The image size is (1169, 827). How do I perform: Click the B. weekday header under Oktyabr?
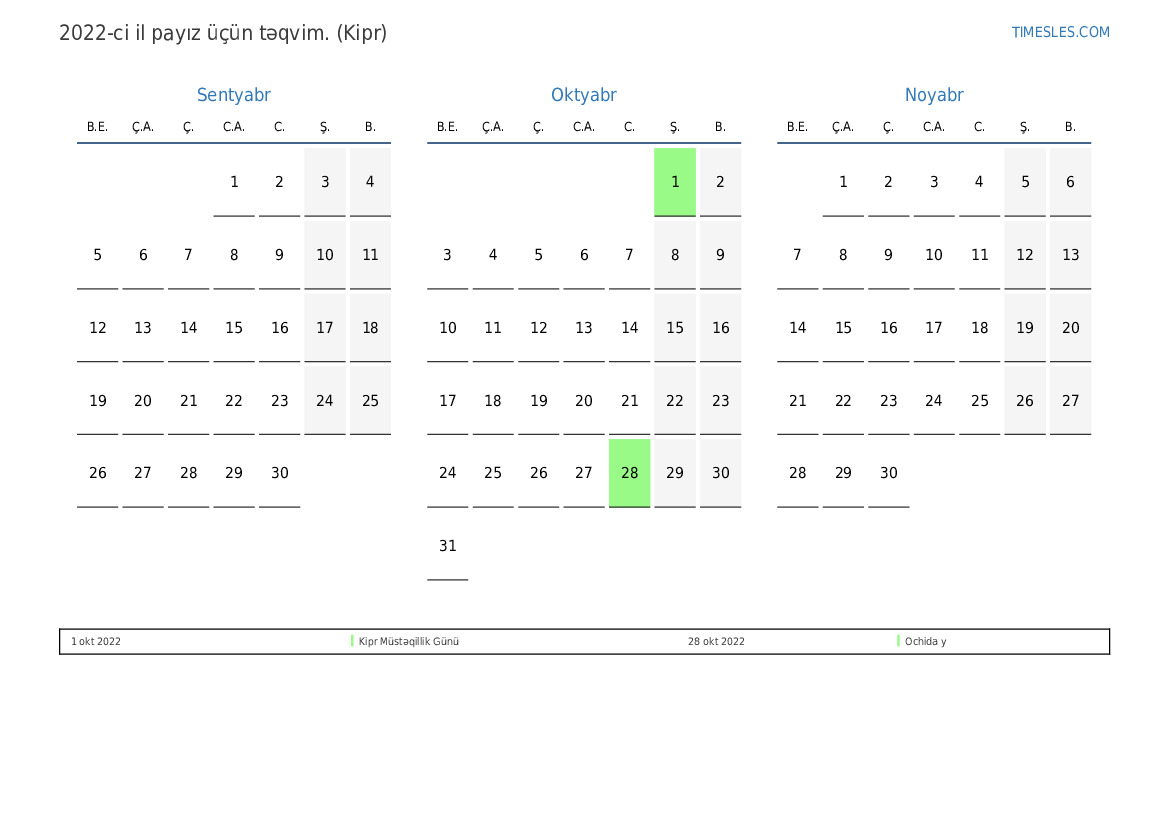[x=720, y=127]
